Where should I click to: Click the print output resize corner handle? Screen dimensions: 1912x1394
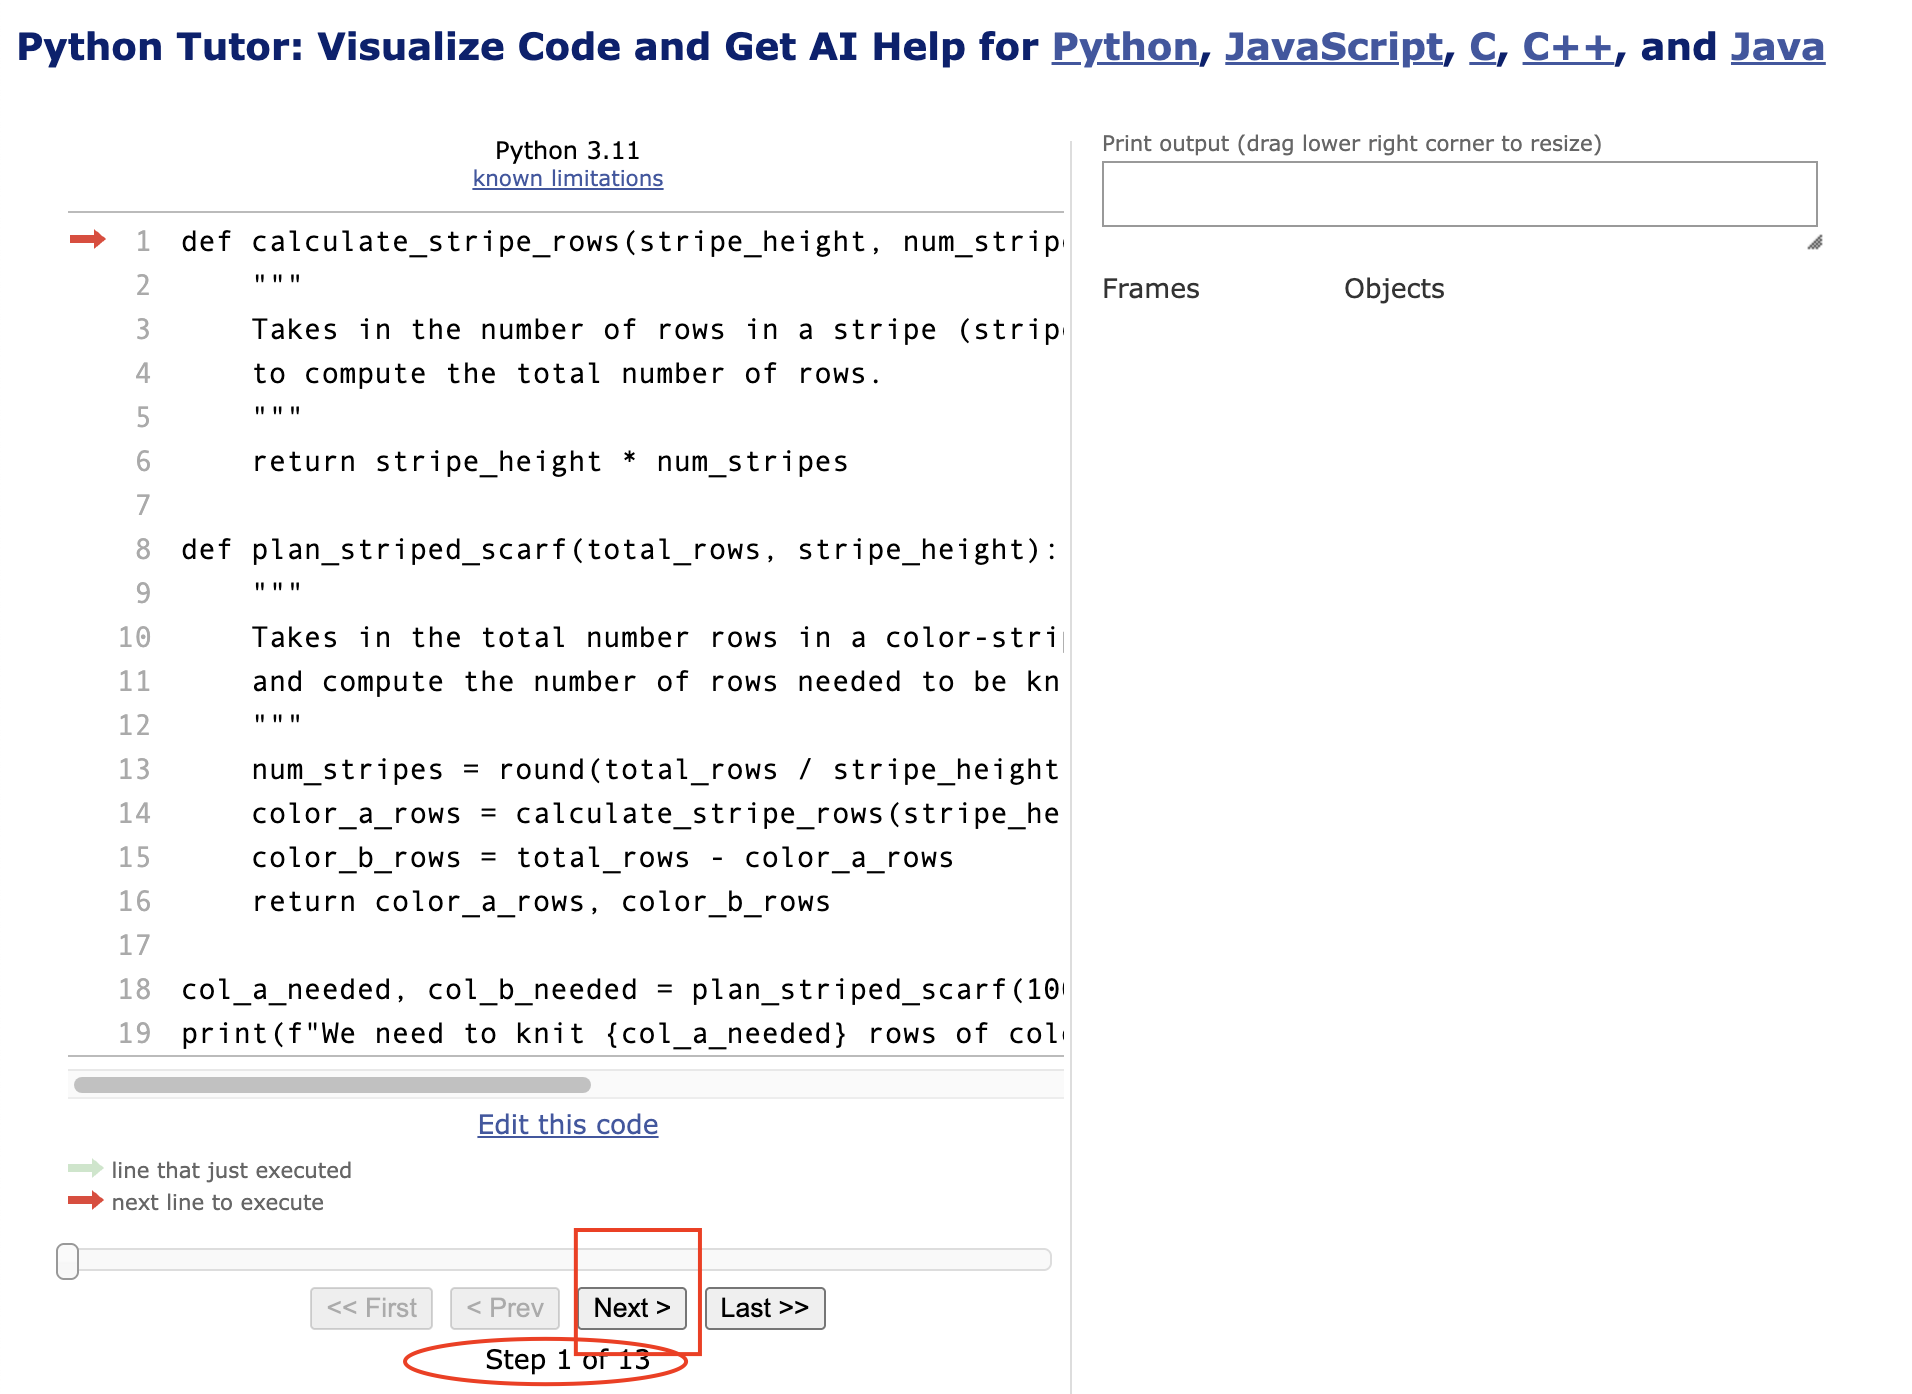[1814, 243]
